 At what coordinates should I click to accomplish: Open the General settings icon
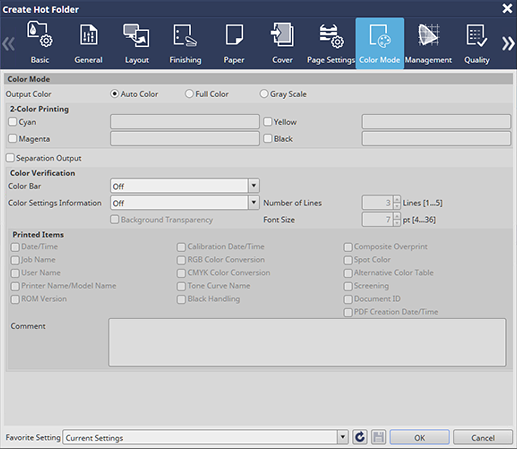88,35
